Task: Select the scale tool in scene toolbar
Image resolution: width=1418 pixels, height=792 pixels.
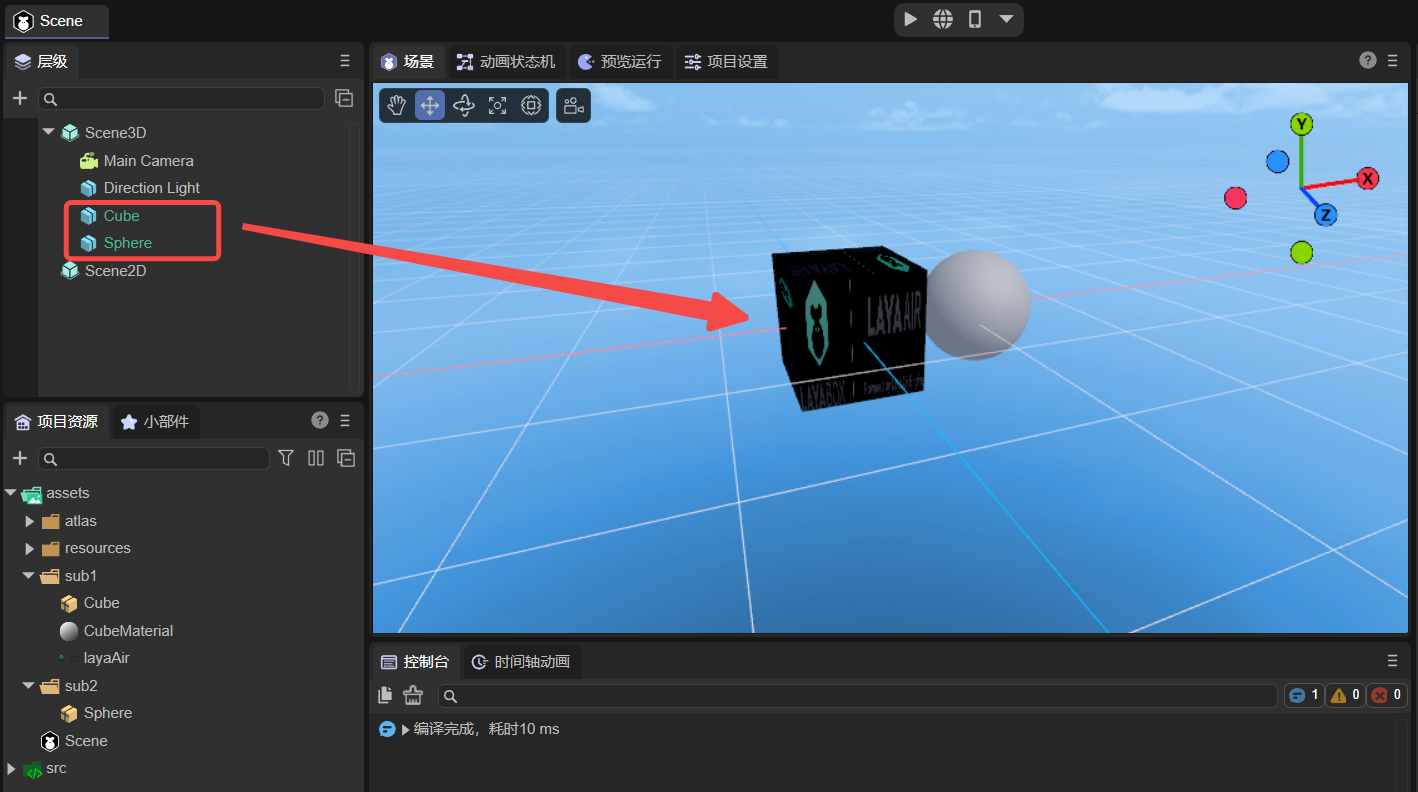Action: click(497, 105)
